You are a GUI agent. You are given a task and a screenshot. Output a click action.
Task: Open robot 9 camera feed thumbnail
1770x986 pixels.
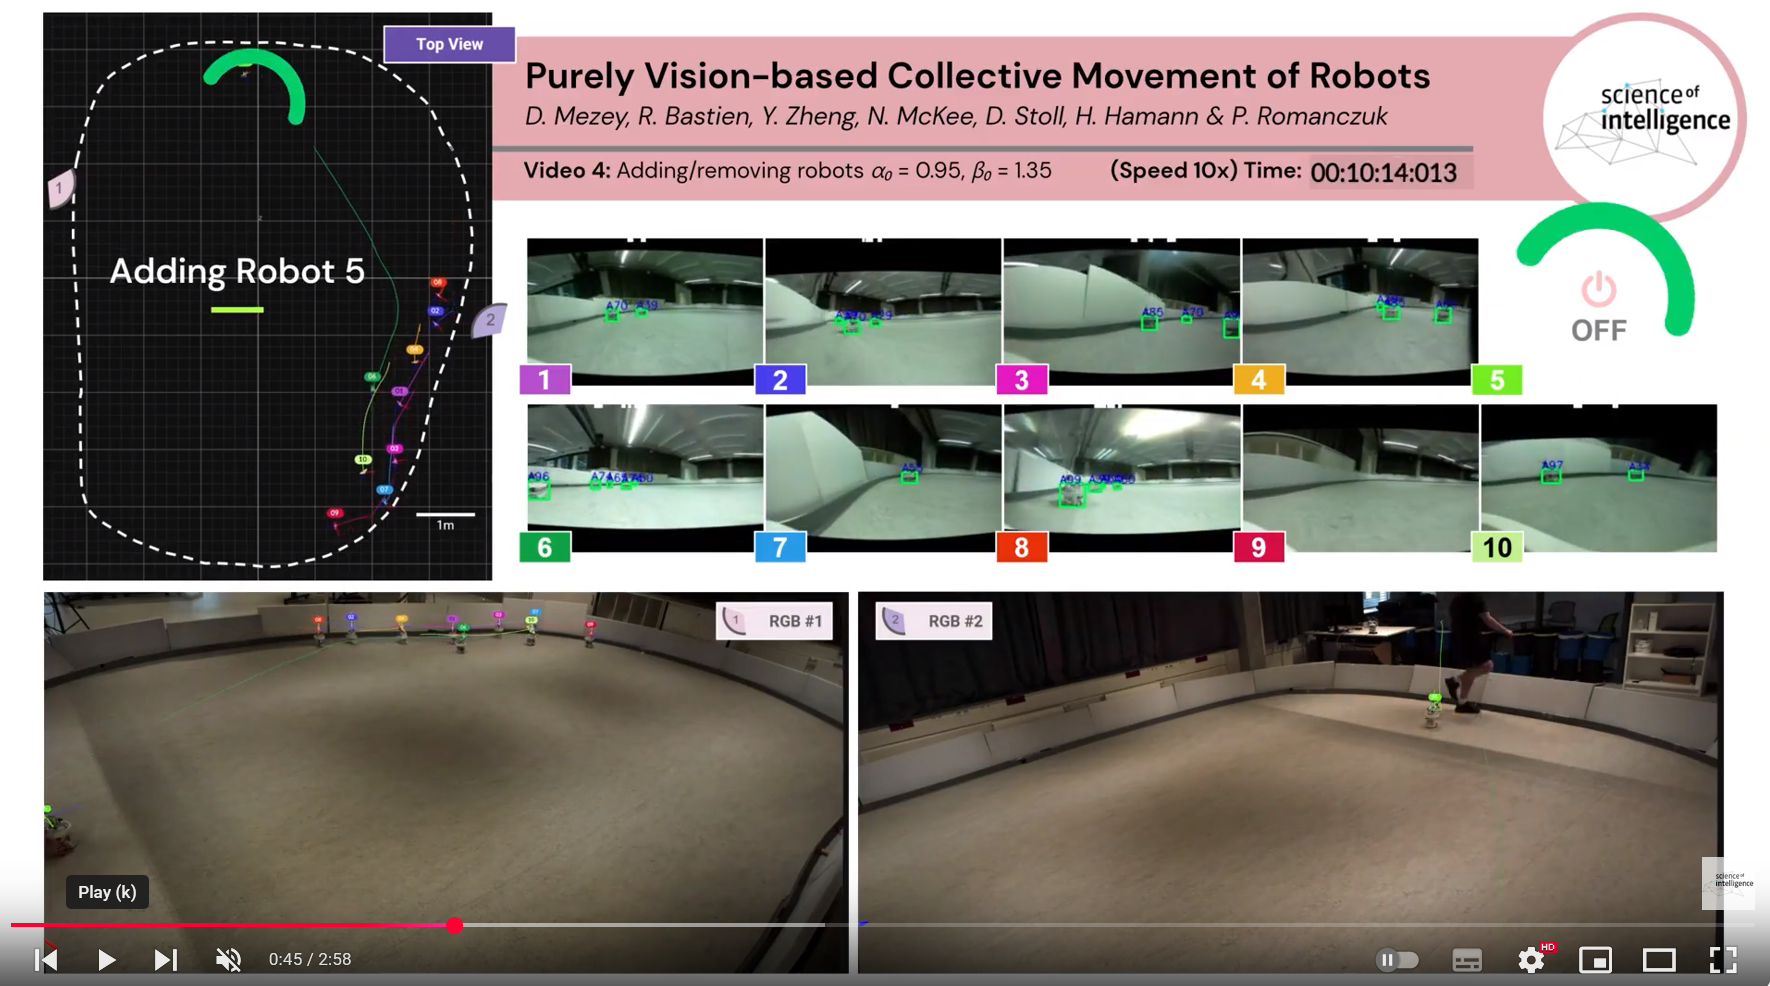tap(1360, 477)
